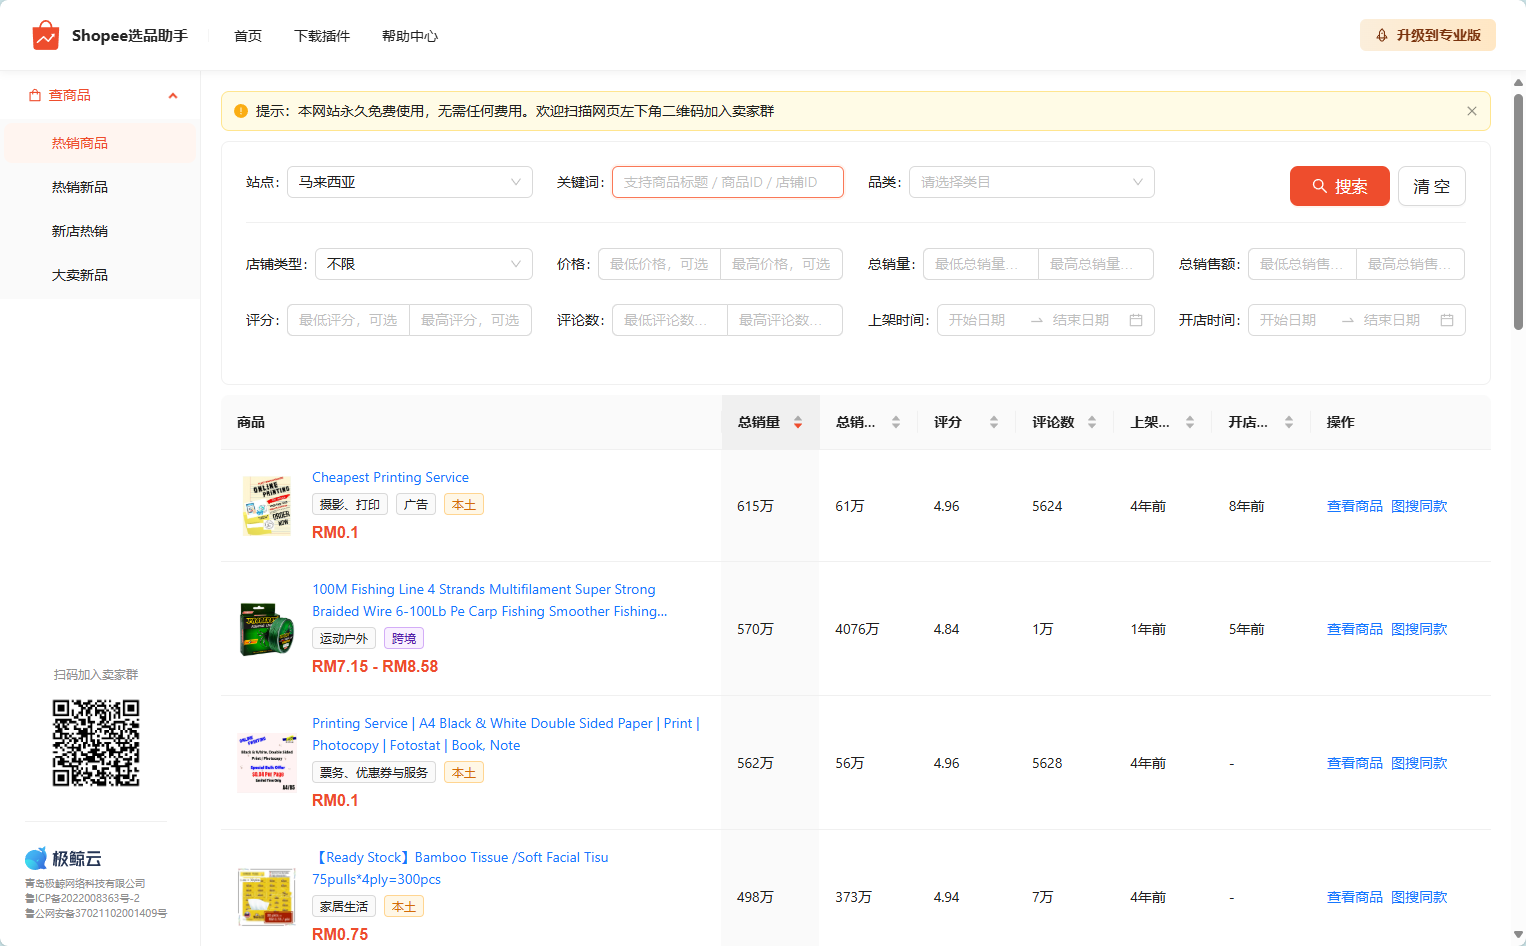Image resolution: width=1526 pixels, height=946 pixels.
Task: Go to 首页 in the top navigation
Action: pos(248,36)
